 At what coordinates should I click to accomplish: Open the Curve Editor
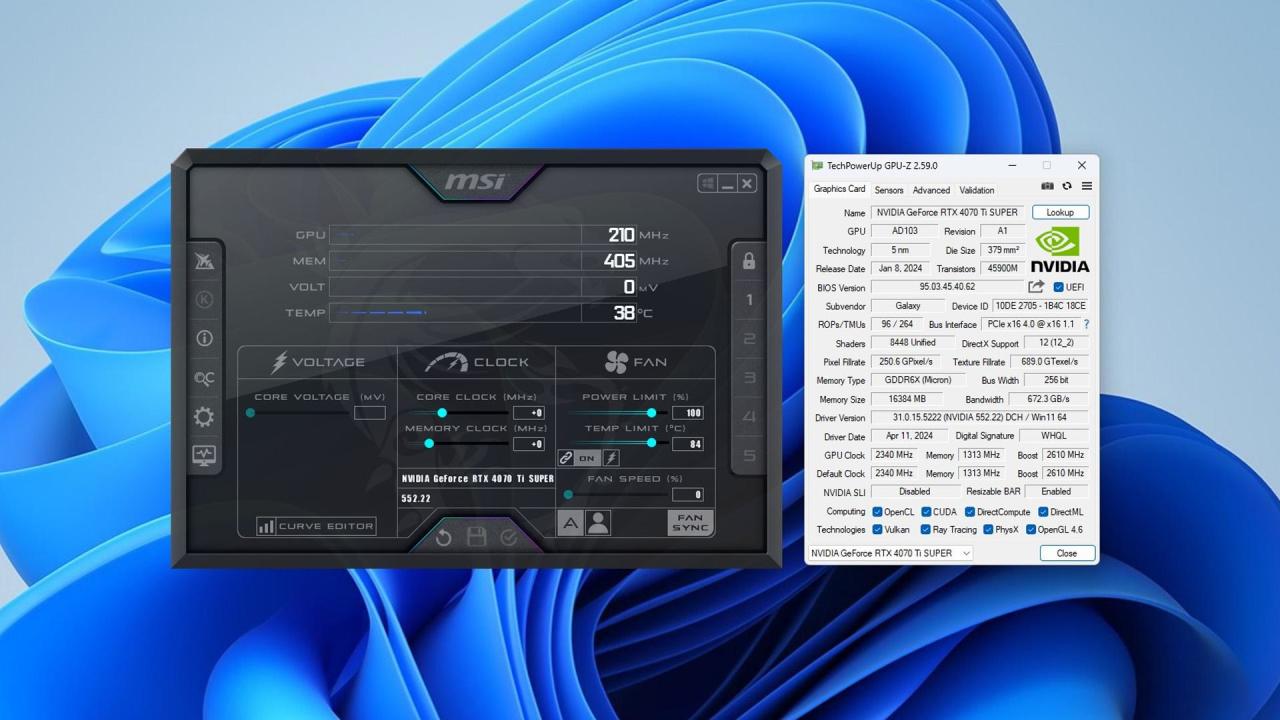(316, 526)
